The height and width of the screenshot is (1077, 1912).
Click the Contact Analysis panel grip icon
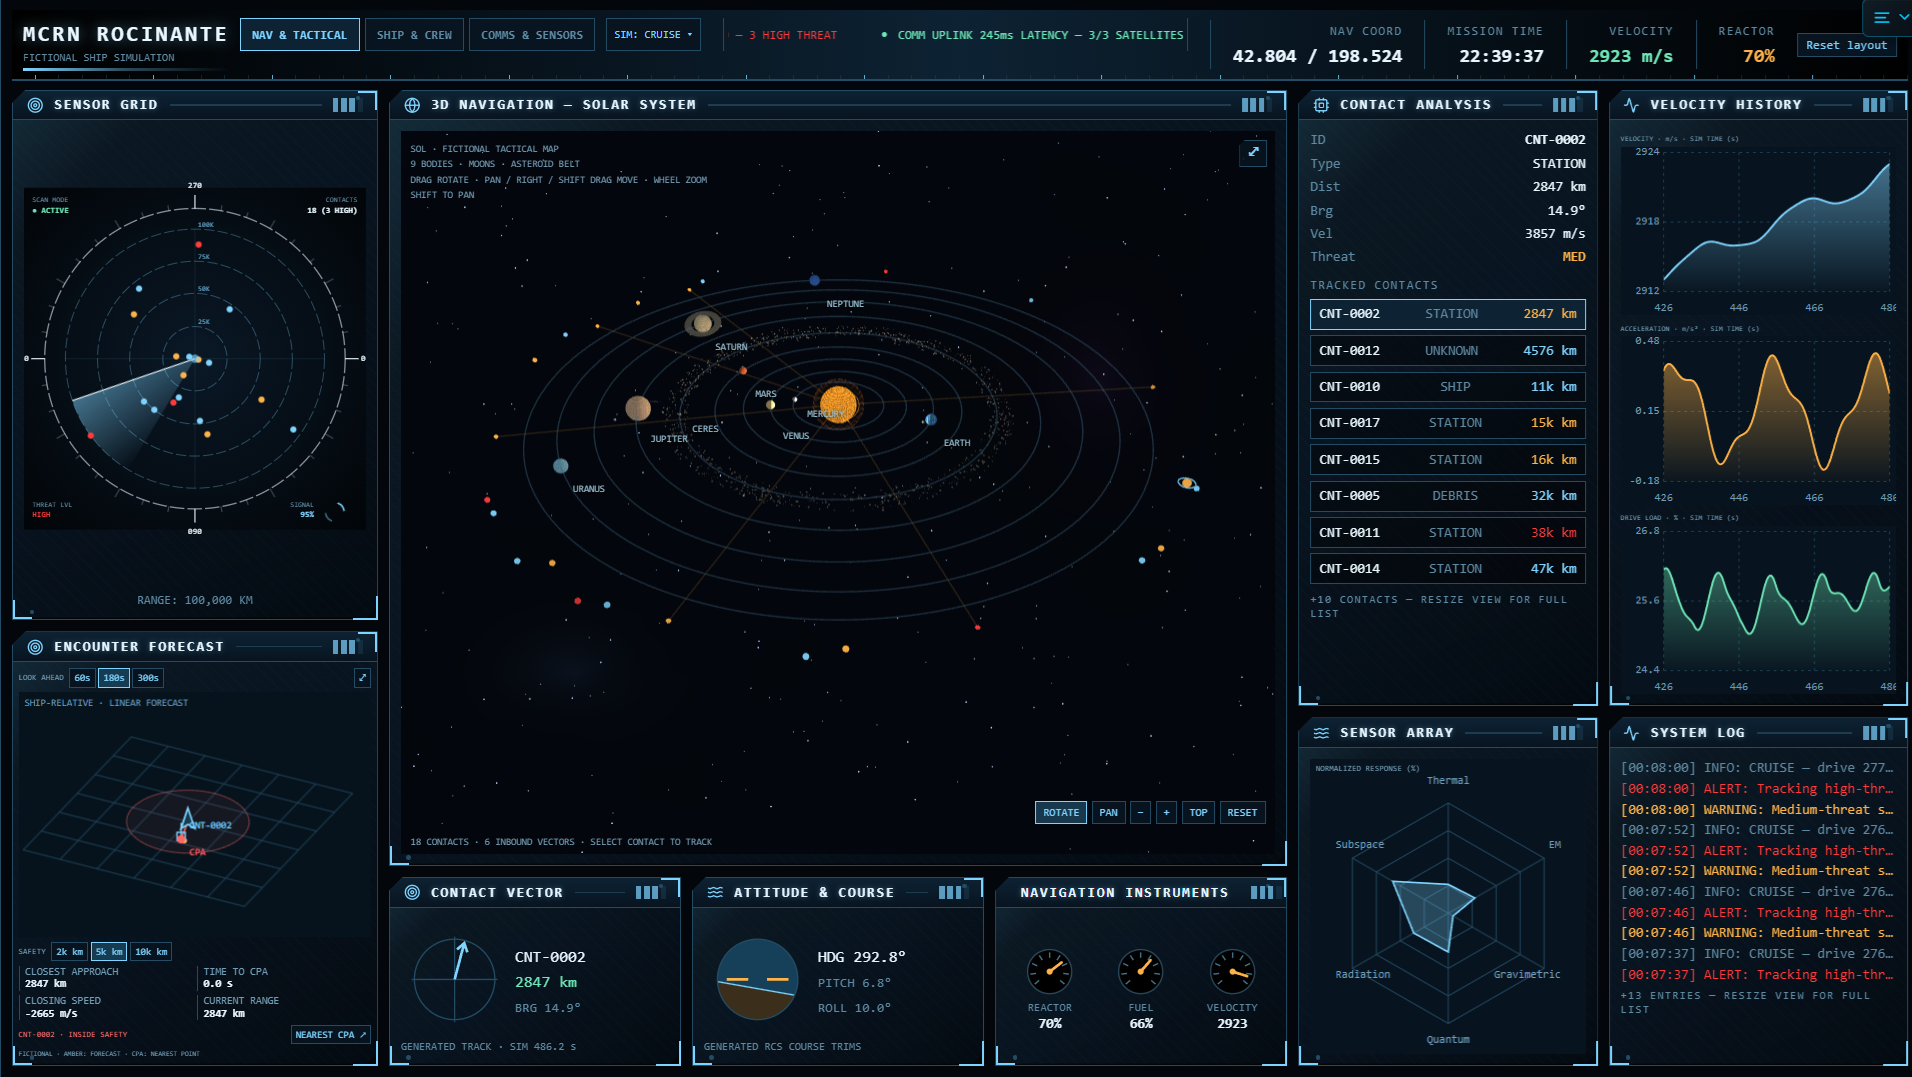[x=1564, y=105]
